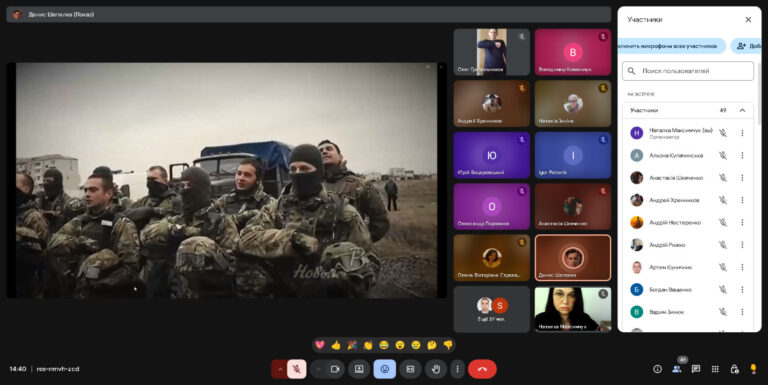Open meeting details info icon

tap(657, 369)
